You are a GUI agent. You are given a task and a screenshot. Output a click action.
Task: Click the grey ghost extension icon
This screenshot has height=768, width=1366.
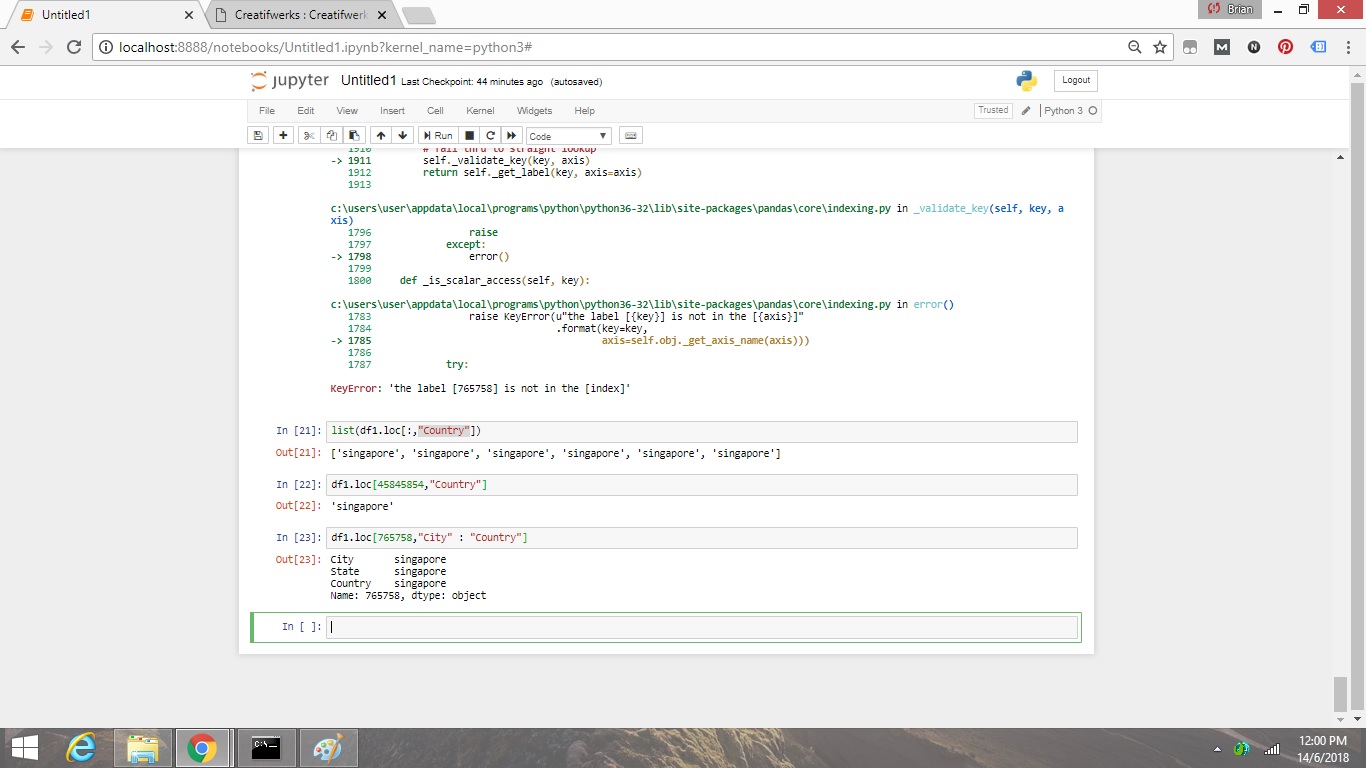pos(1190,47)
